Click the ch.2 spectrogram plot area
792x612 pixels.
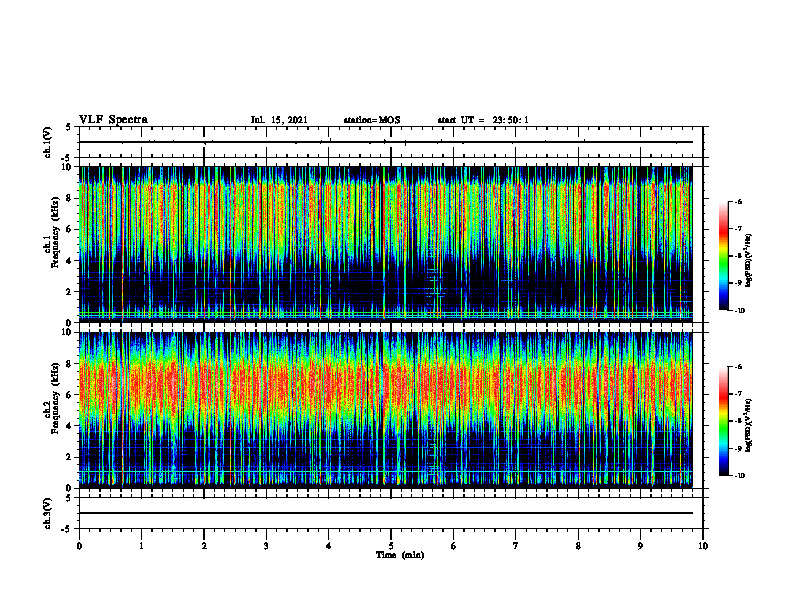[x=386, y=410]
